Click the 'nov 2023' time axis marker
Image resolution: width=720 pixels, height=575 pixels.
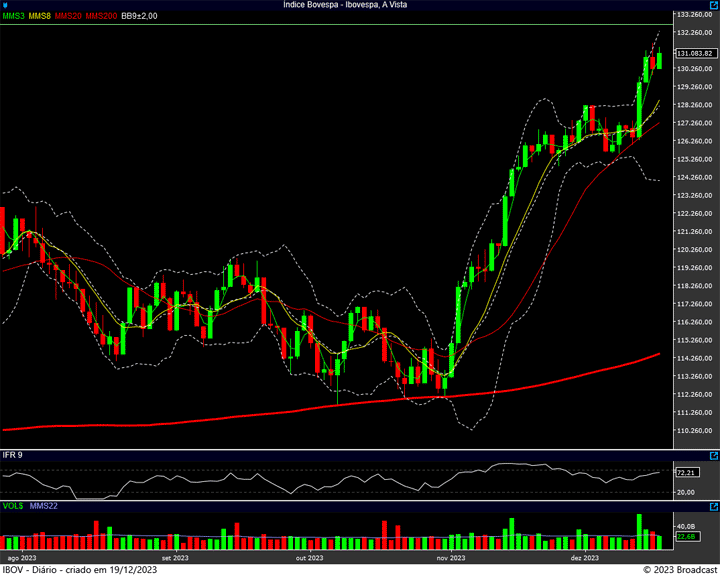(x=451, y=557)
